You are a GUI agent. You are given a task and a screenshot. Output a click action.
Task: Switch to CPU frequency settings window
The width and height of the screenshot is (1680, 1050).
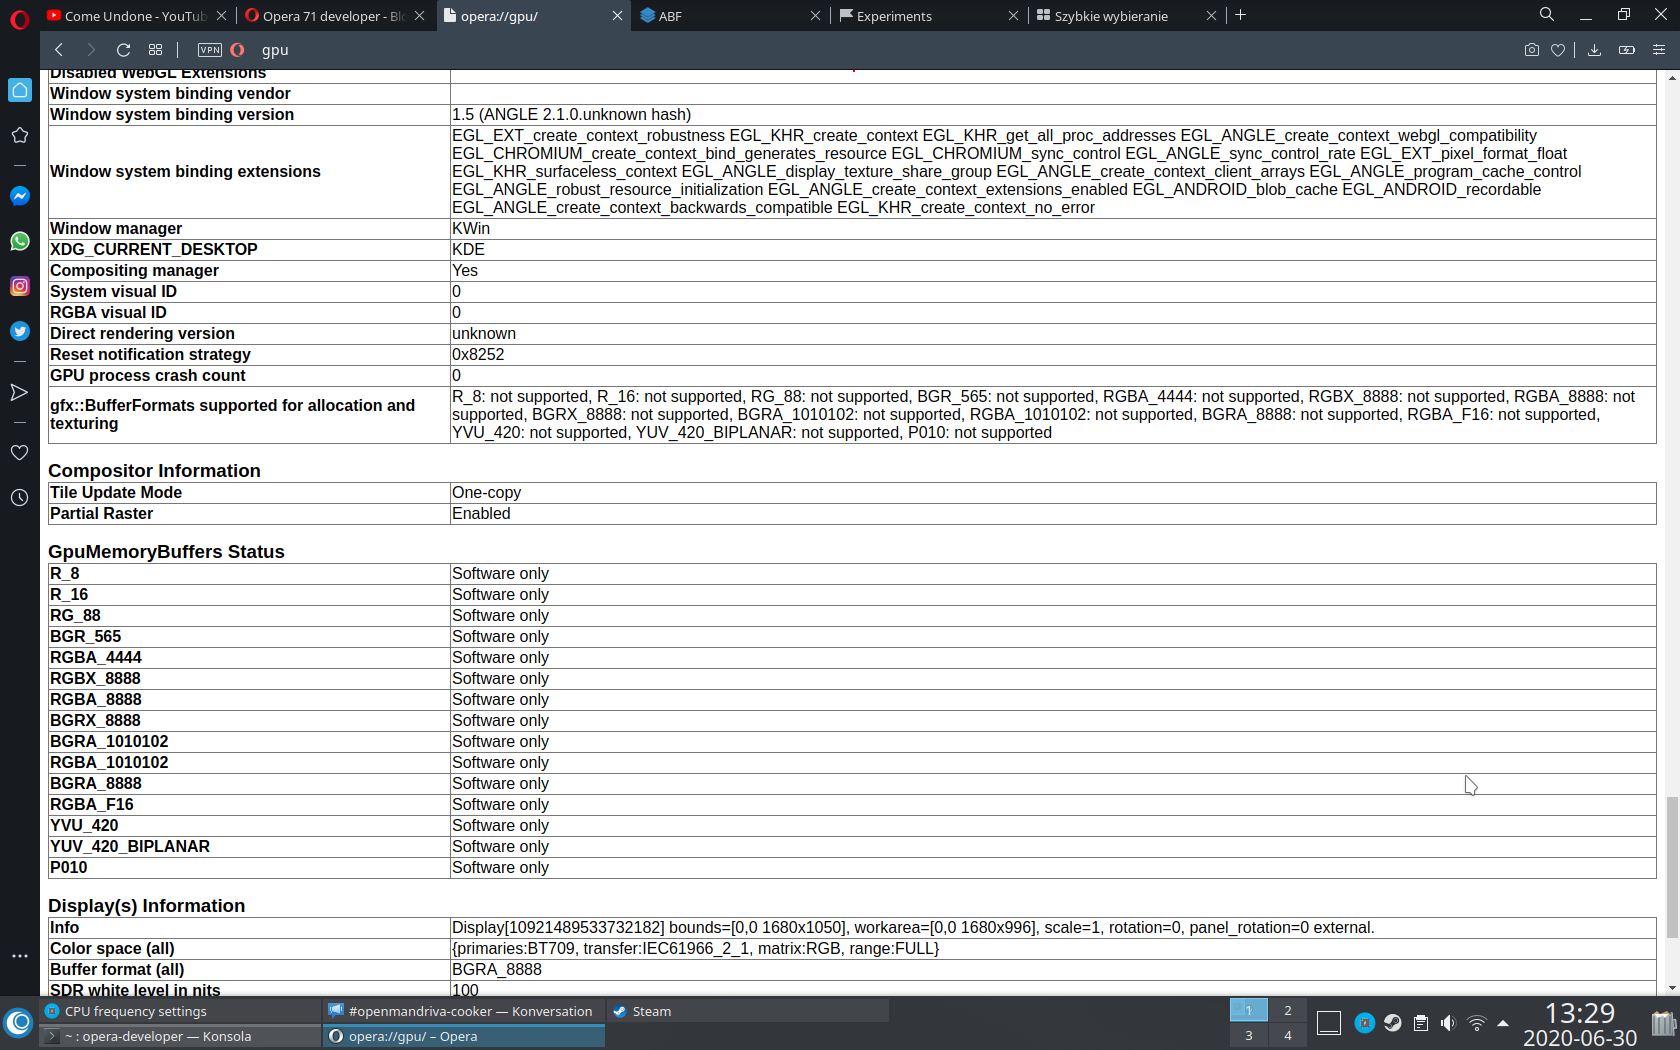180,1011
